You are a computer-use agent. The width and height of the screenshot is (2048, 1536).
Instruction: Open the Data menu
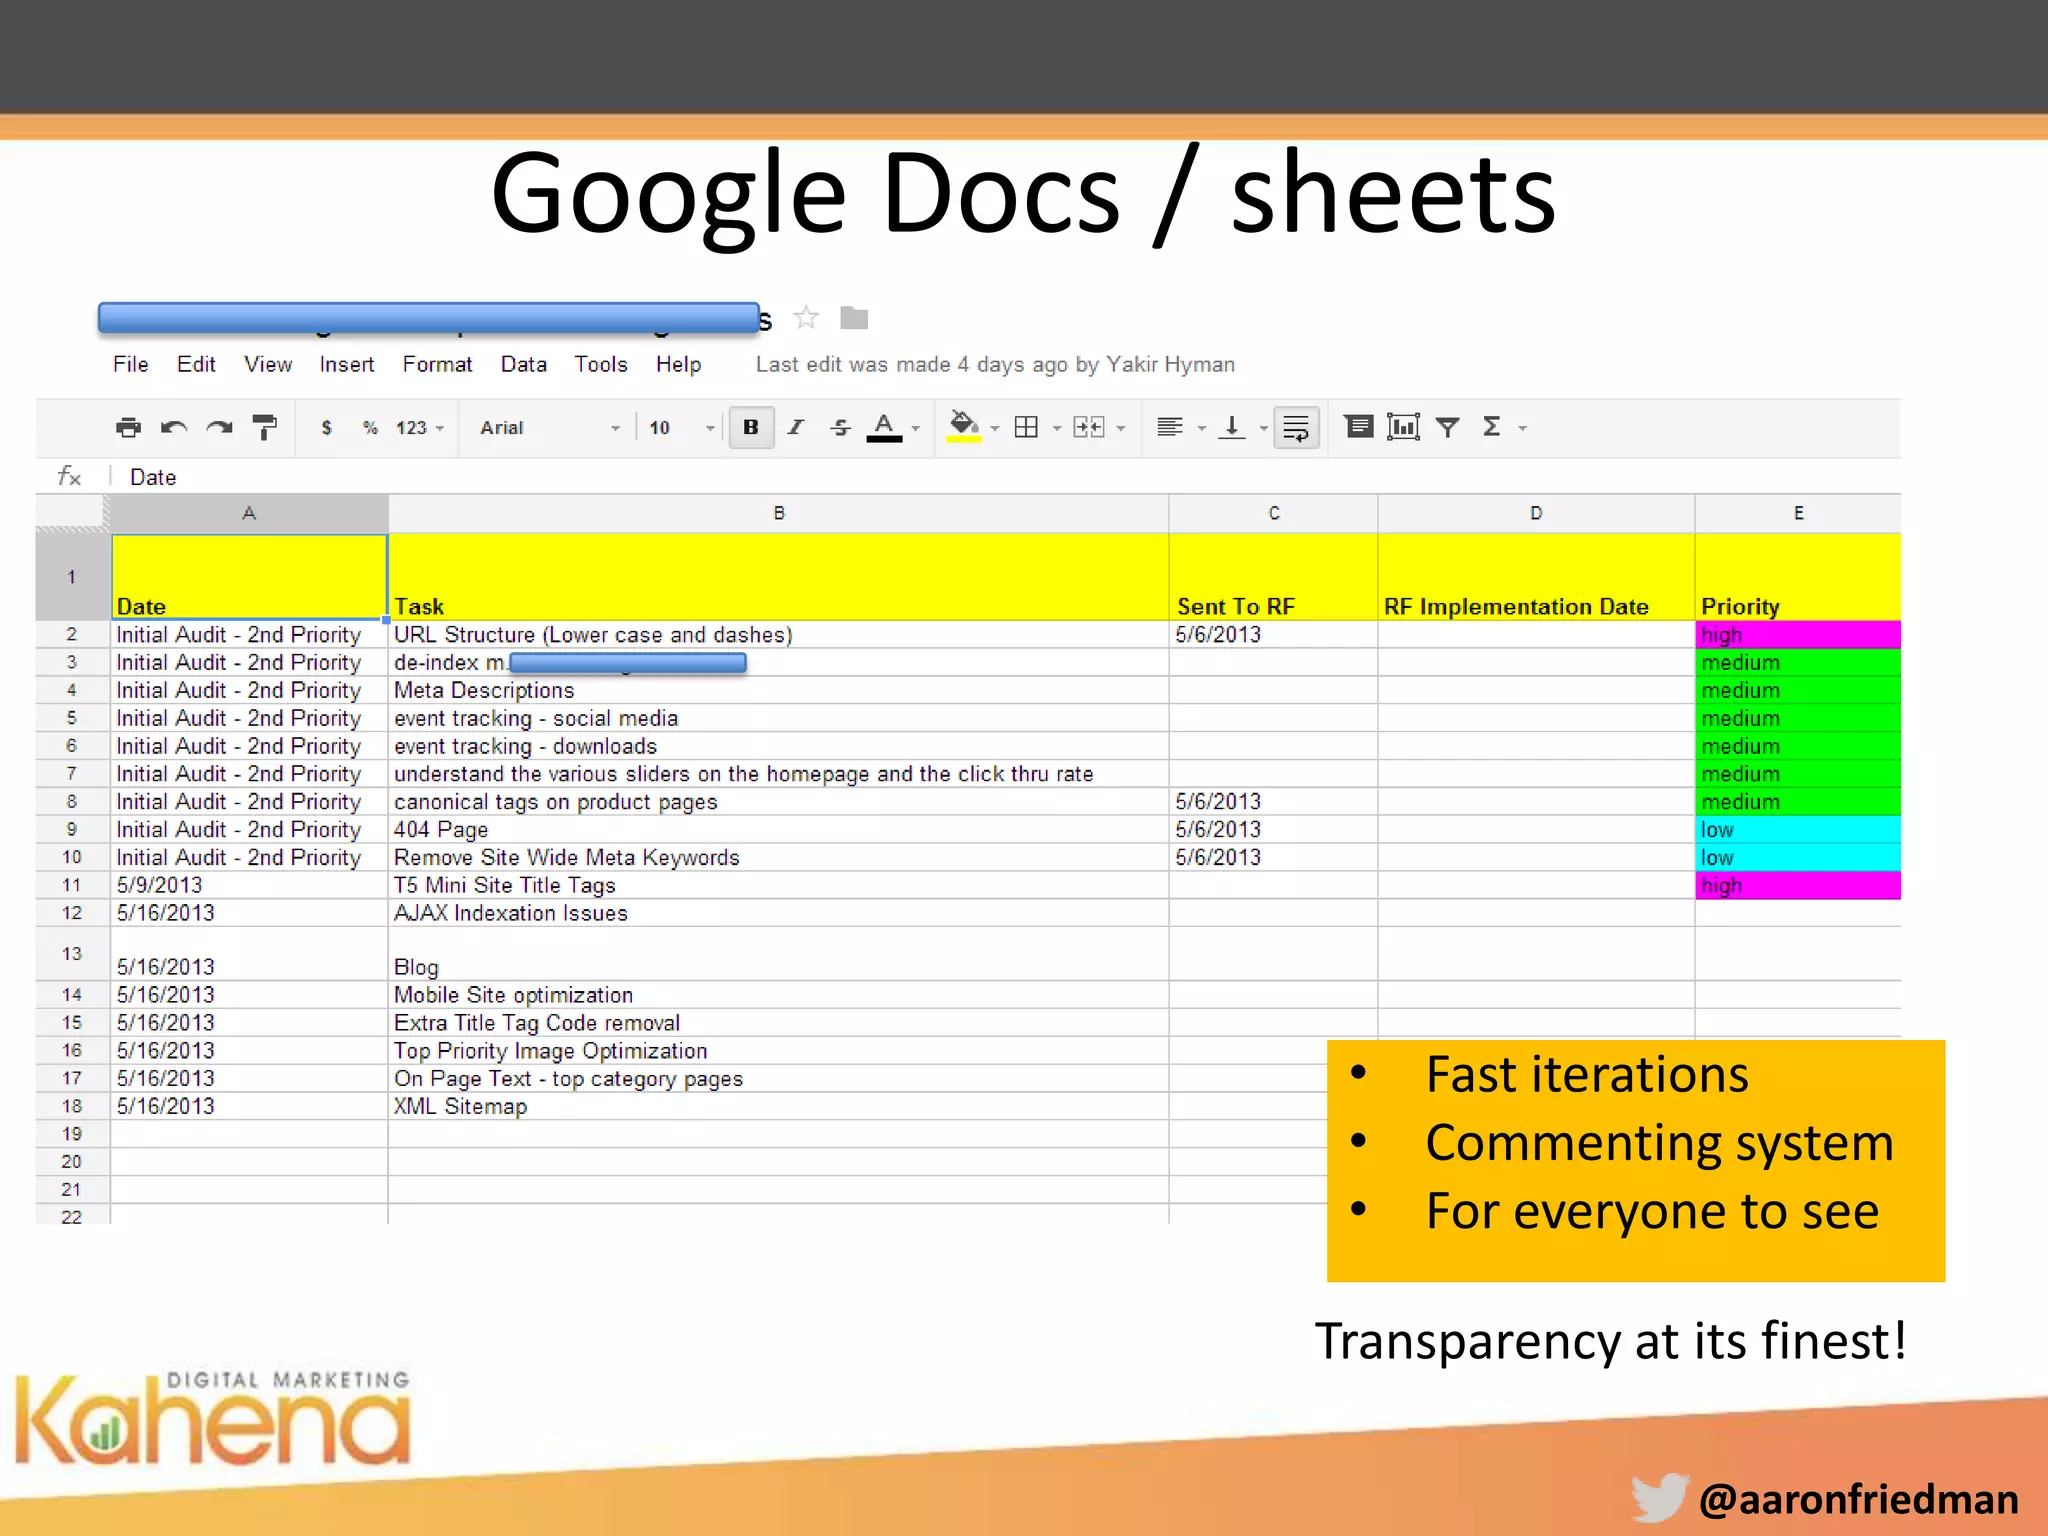[523, 364]
